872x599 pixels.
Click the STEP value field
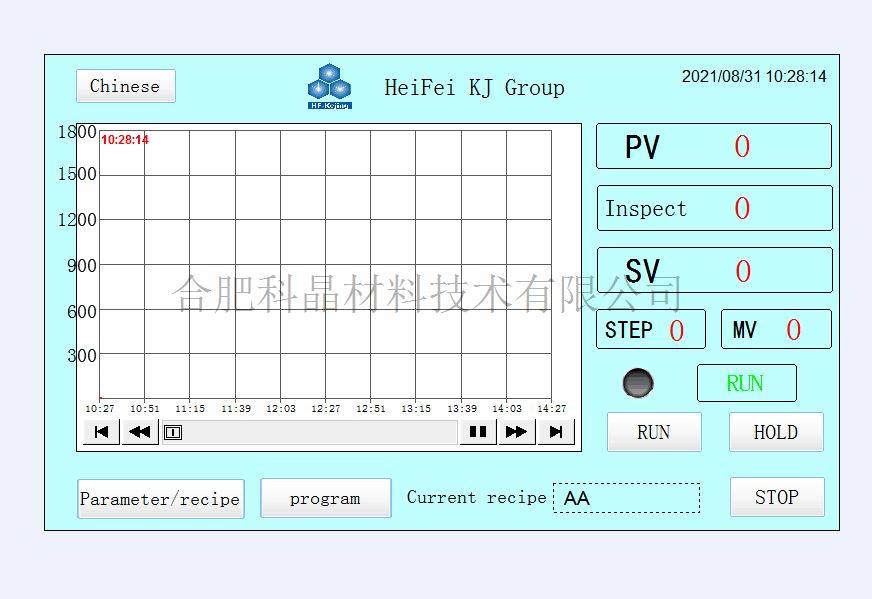pyautogui.click(x=676, y=330)
